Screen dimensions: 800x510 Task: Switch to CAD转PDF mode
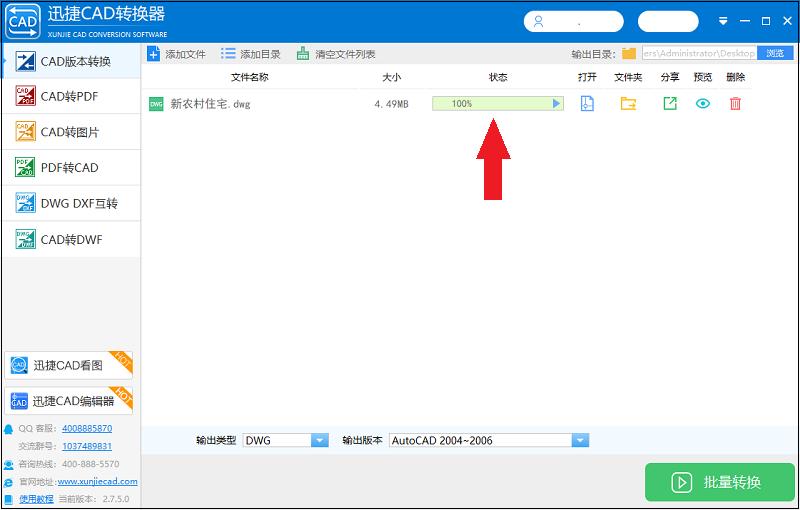point(71,96)
